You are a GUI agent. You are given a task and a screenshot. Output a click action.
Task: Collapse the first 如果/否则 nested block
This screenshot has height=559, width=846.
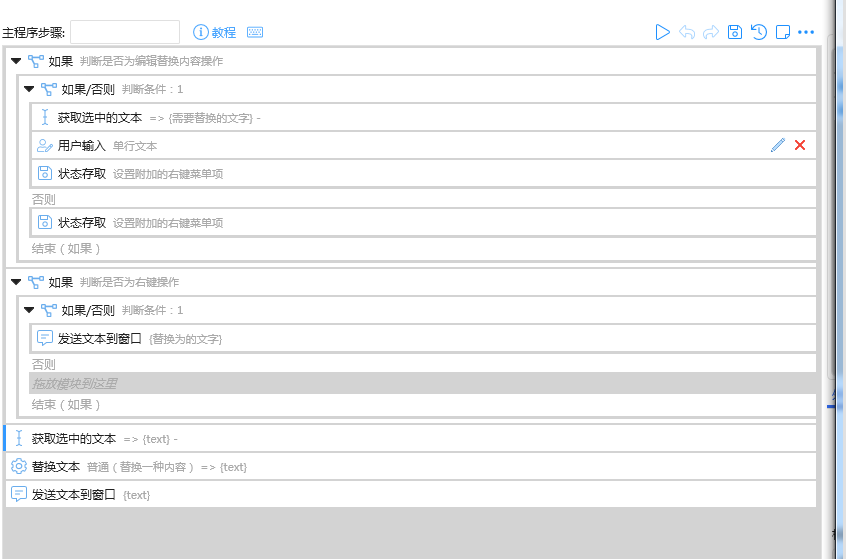click(x=29, y=89)
